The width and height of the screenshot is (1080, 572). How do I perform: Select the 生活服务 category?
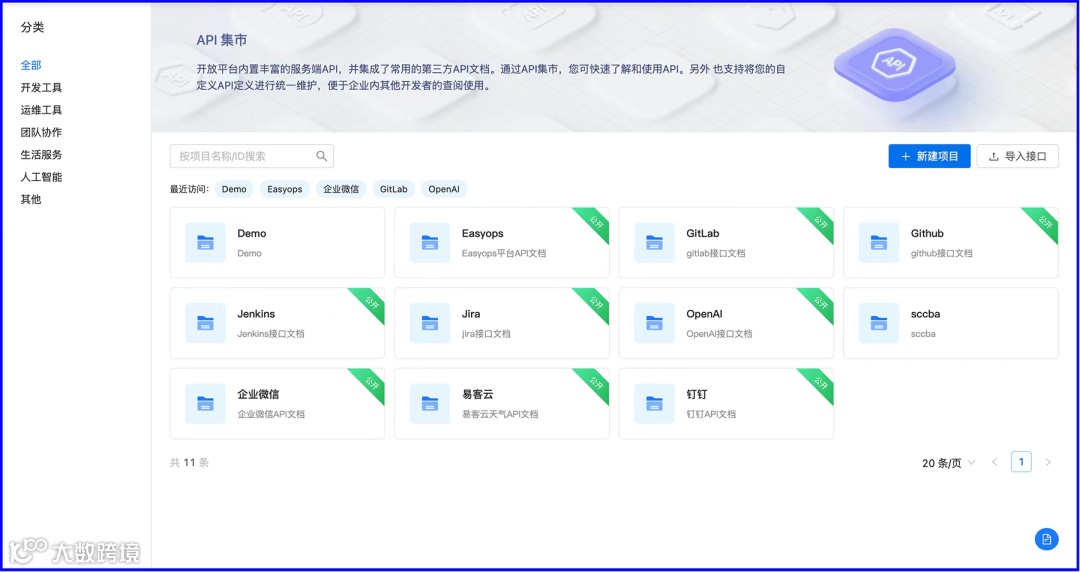pyautogui.click(x=41, y=155)
